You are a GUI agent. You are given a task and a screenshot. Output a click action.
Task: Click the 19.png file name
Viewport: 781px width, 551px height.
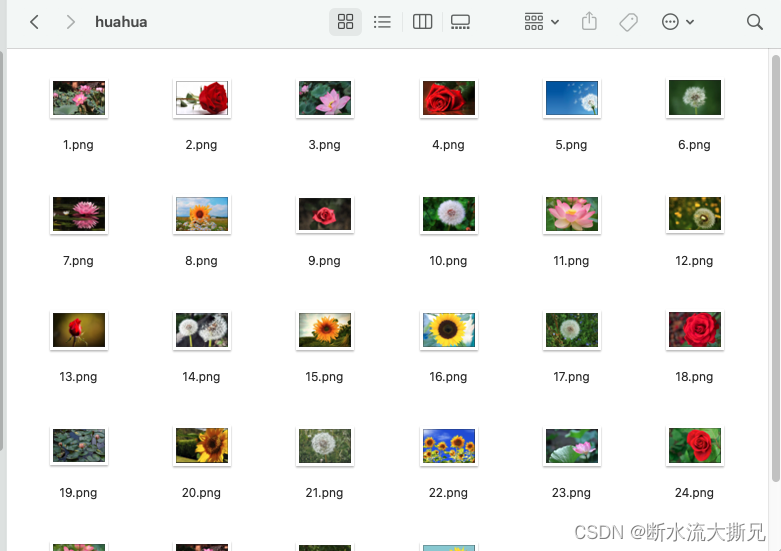(x=78, y=493)
